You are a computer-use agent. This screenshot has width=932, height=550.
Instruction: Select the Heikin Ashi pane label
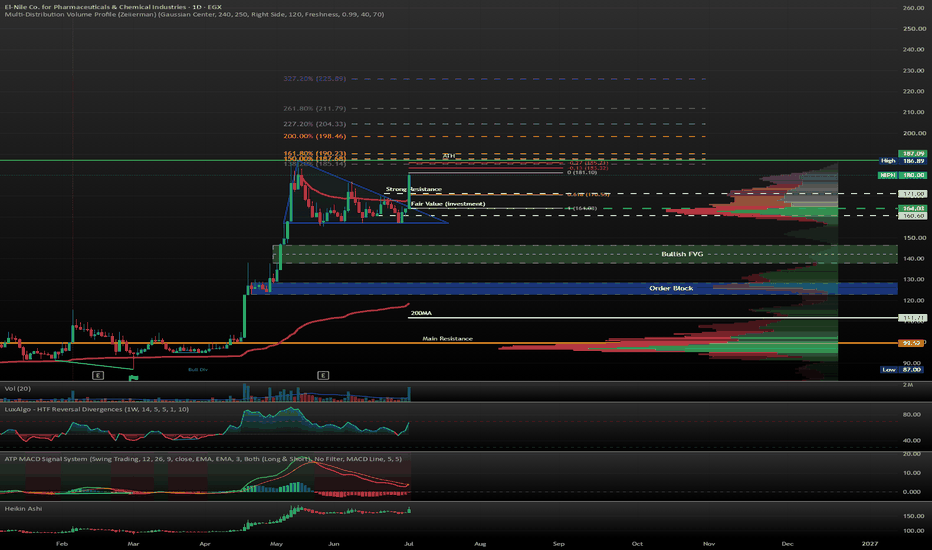coord(23,508)
